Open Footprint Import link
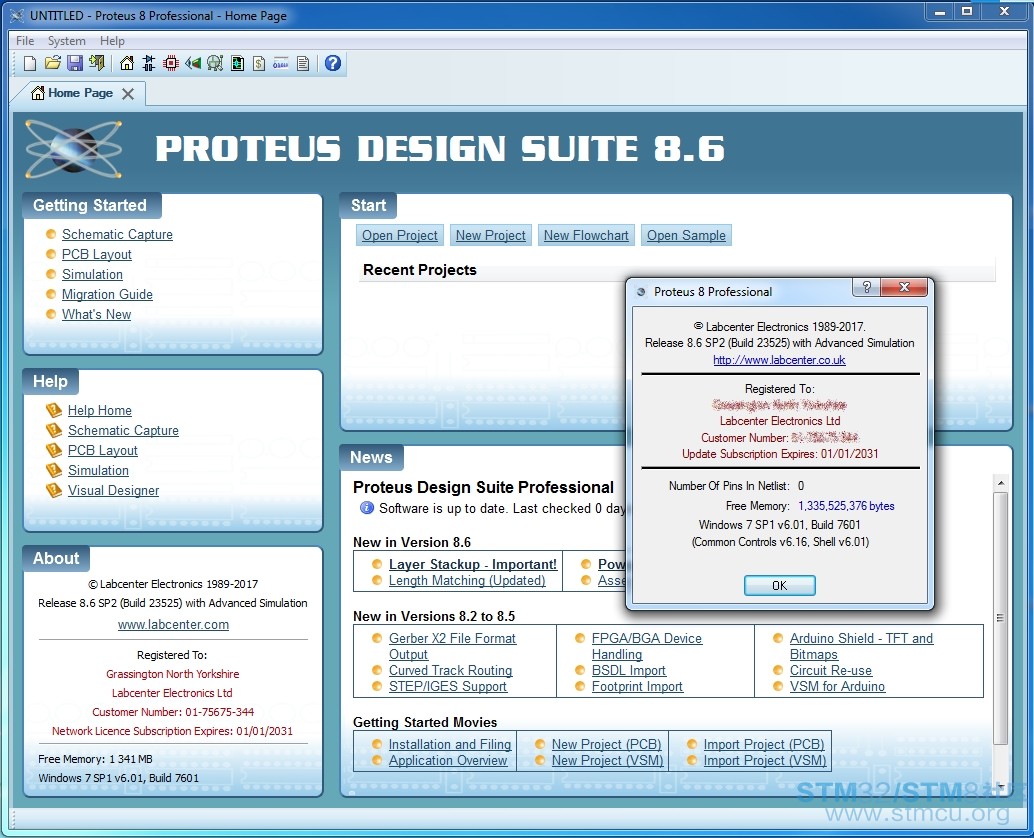This screenshot has height=838, width=1034. [x=637, y=686]
